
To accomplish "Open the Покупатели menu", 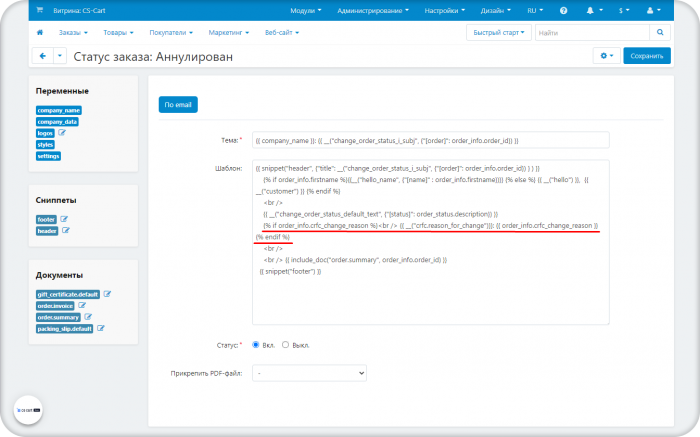I will click(x=171, y=33).
